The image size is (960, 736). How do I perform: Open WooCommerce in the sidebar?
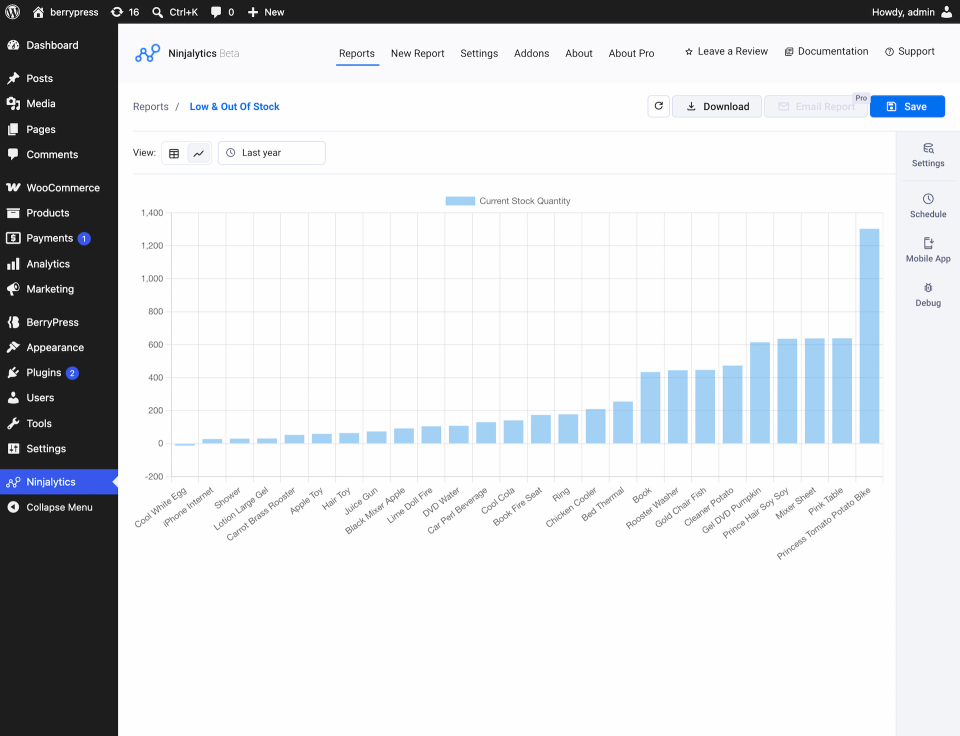[59, 187]
